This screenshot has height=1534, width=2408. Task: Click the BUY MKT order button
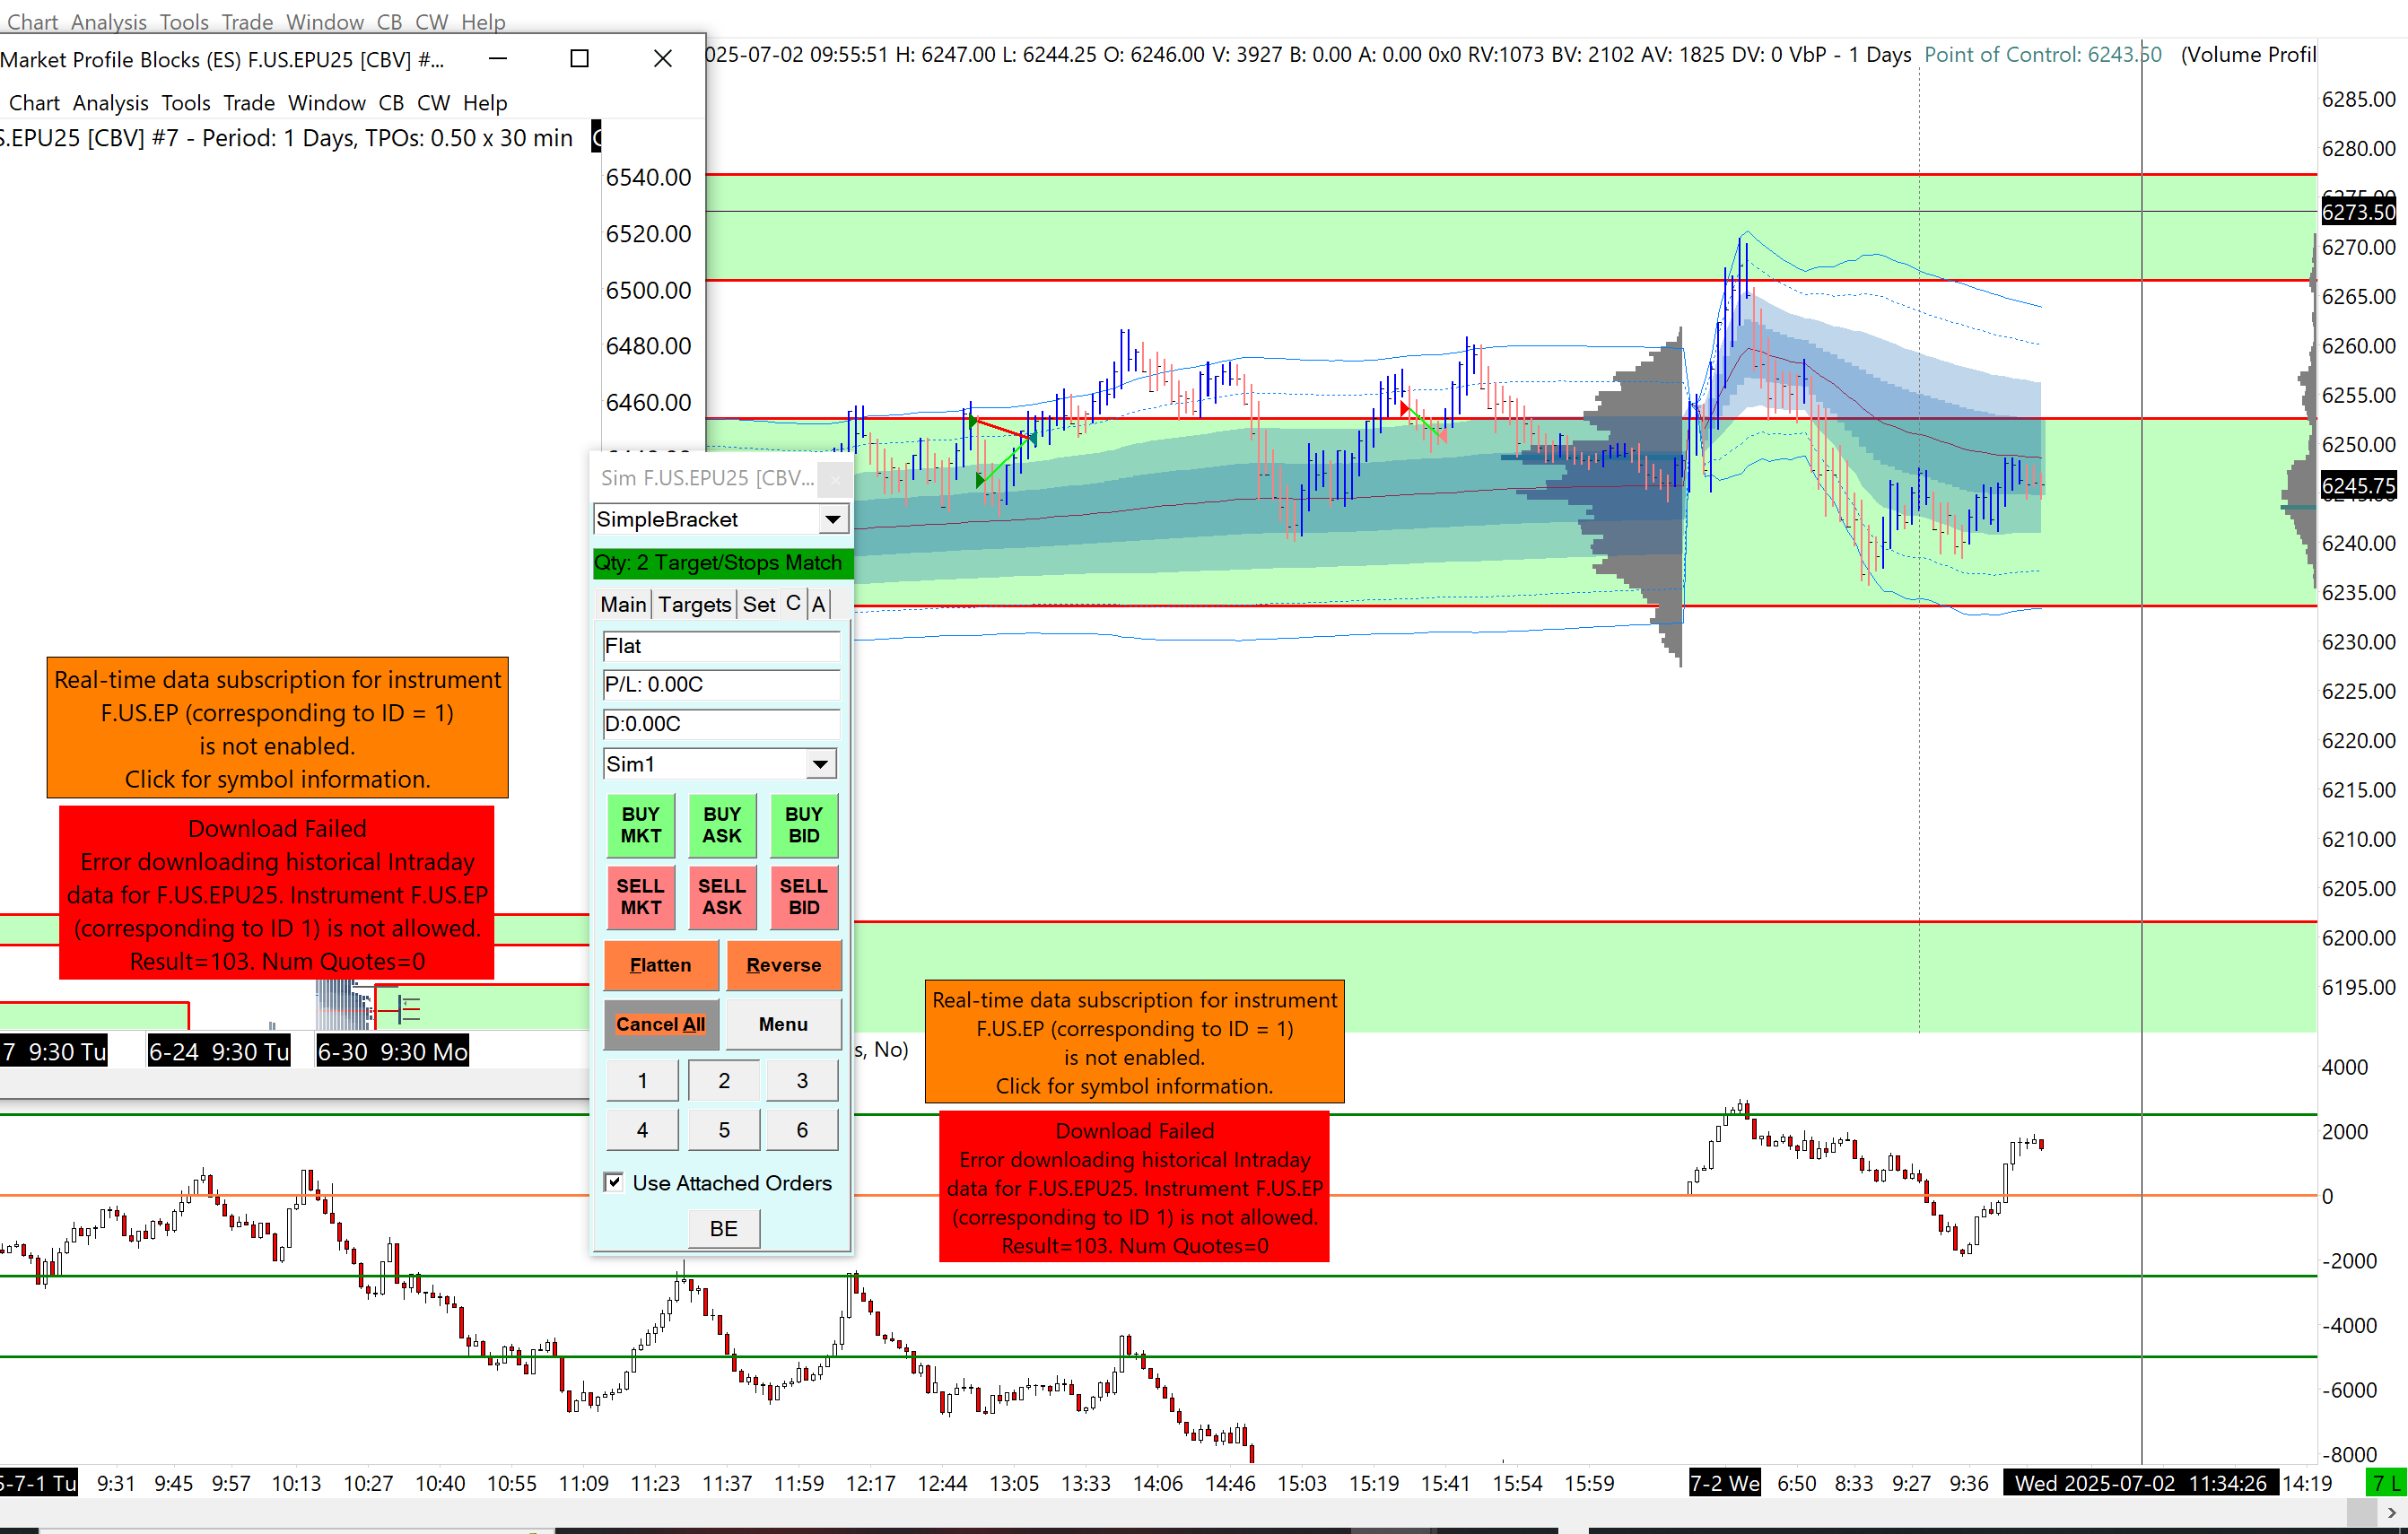[640, 825]
